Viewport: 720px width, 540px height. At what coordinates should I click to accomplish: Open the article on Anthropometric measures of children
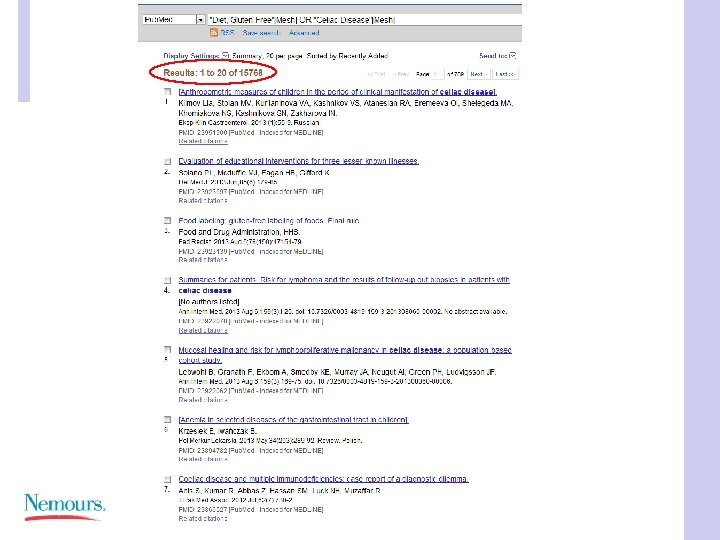tap(338, 92)
